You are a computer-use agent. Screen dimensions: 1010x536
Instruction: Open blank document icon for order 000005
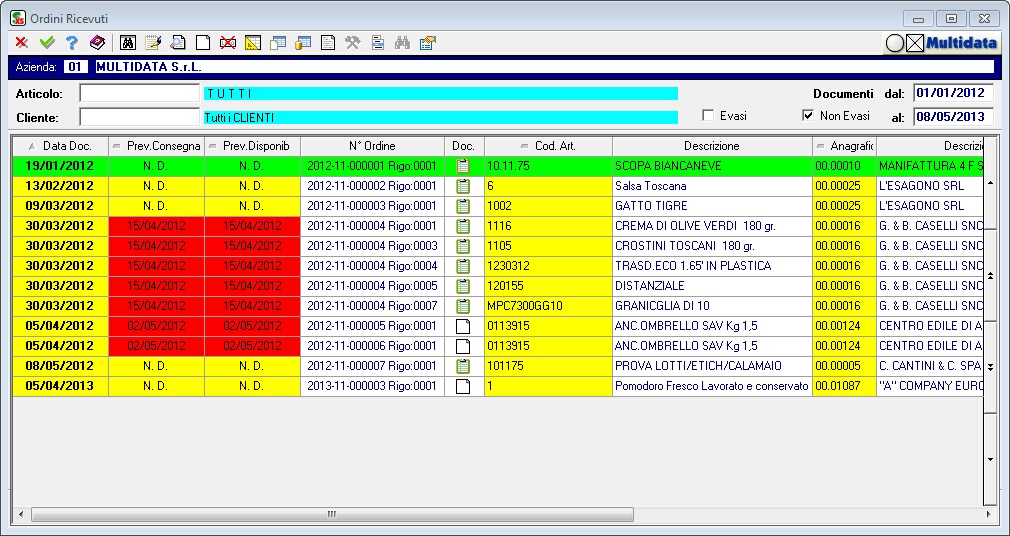tap(463, 326)
